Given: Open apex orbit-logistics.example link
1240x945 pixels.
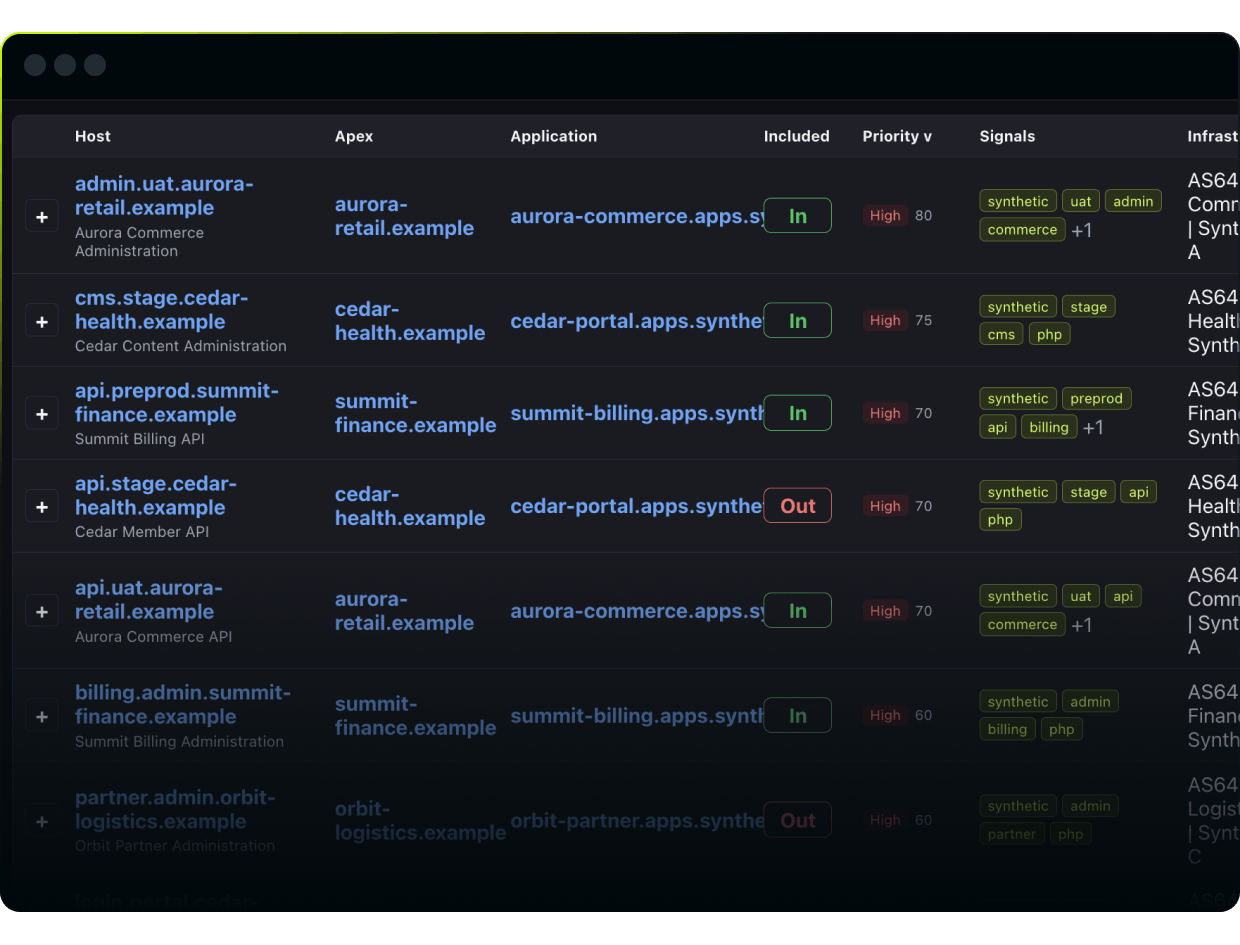Looking at the screenshot, I should point(421,821).
